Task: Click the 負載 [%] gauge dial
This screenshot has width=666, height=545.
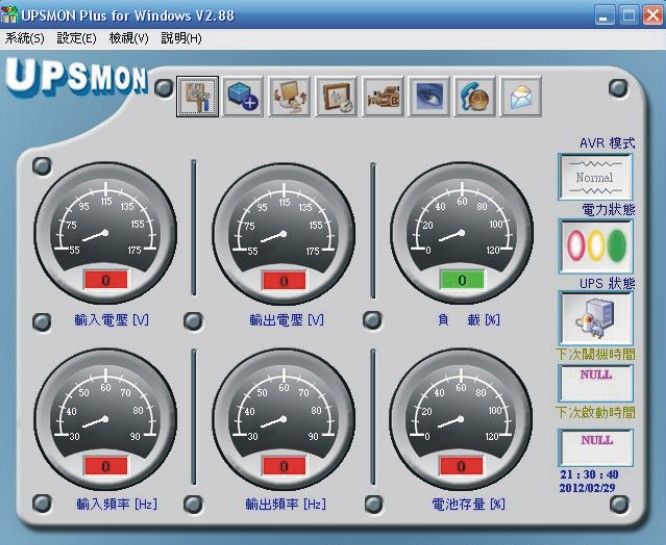Action: tap(462, 233)
